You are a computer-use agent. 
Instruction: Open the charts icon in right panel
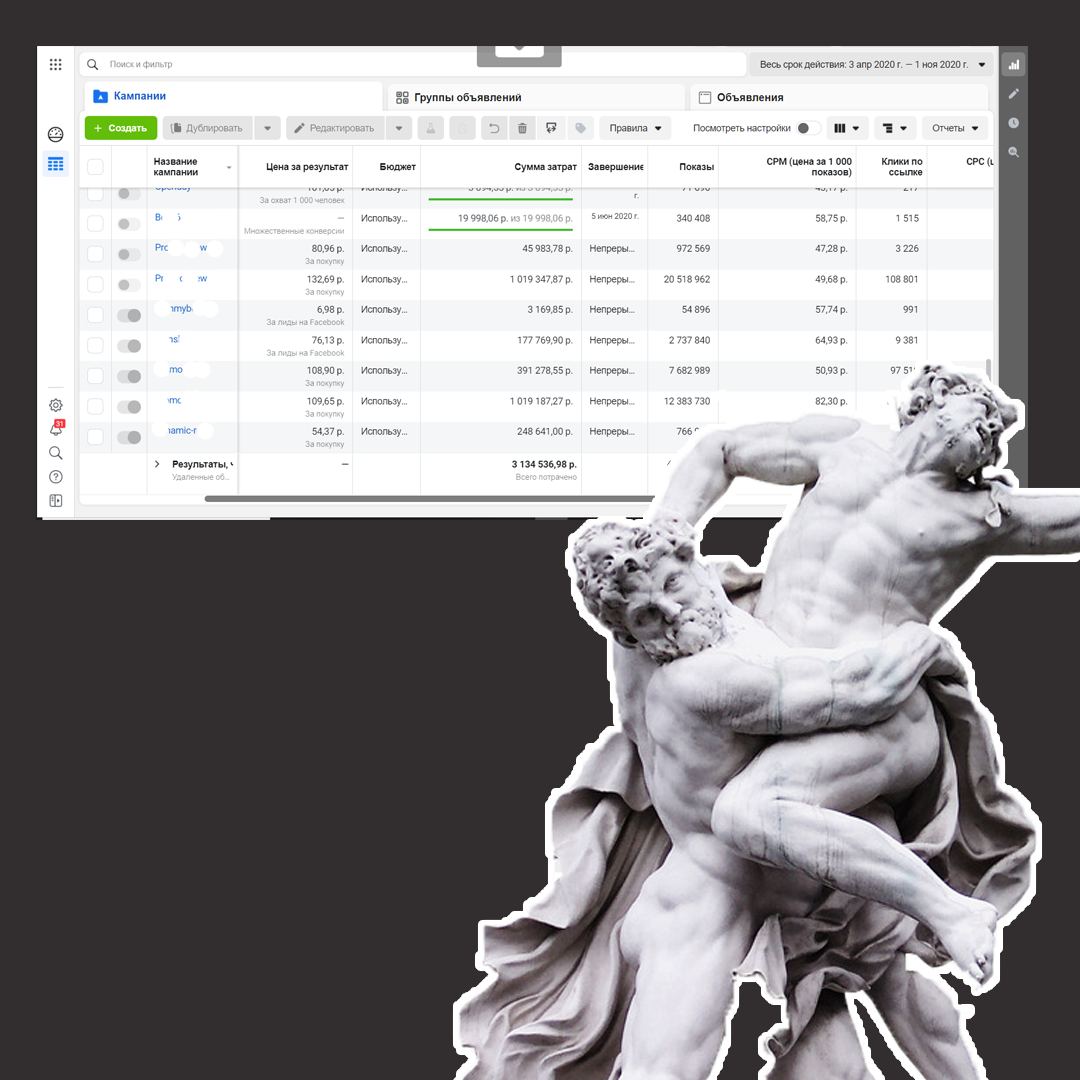pos(1014,65)
